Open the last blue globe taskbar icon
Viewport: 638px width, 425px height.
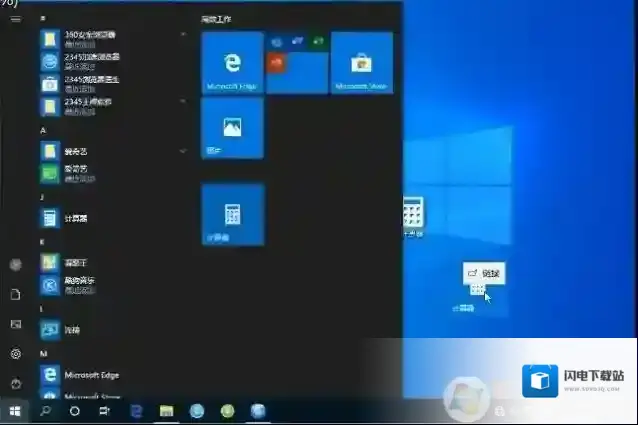(x=258, y=411)
